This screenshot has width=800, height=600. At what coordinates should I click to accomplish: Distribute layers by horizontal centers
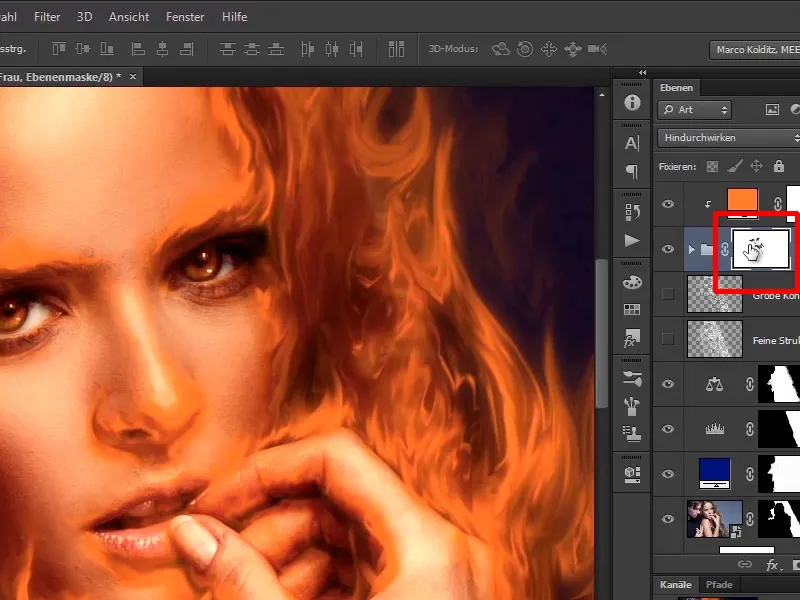(x=332, y=49)
